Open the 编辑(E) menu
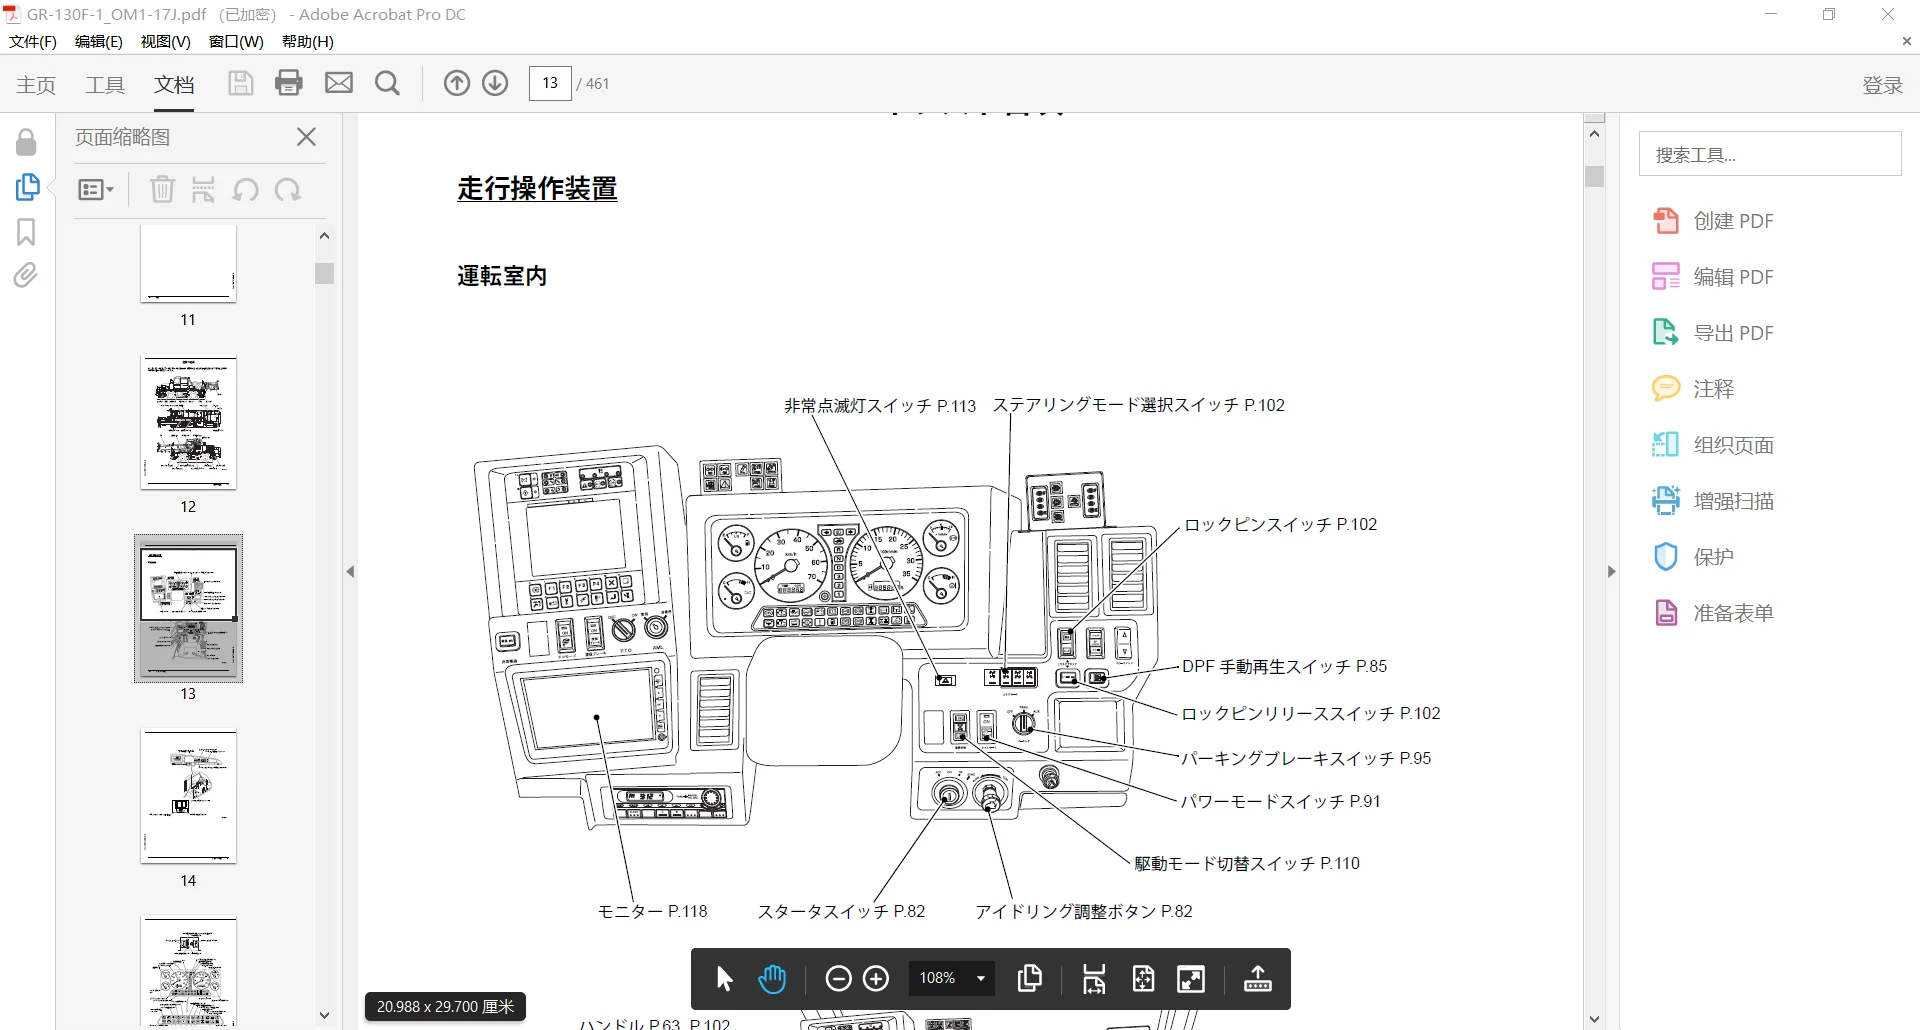This screenshot has width=1920, height=1030. [x=99, y=41]
